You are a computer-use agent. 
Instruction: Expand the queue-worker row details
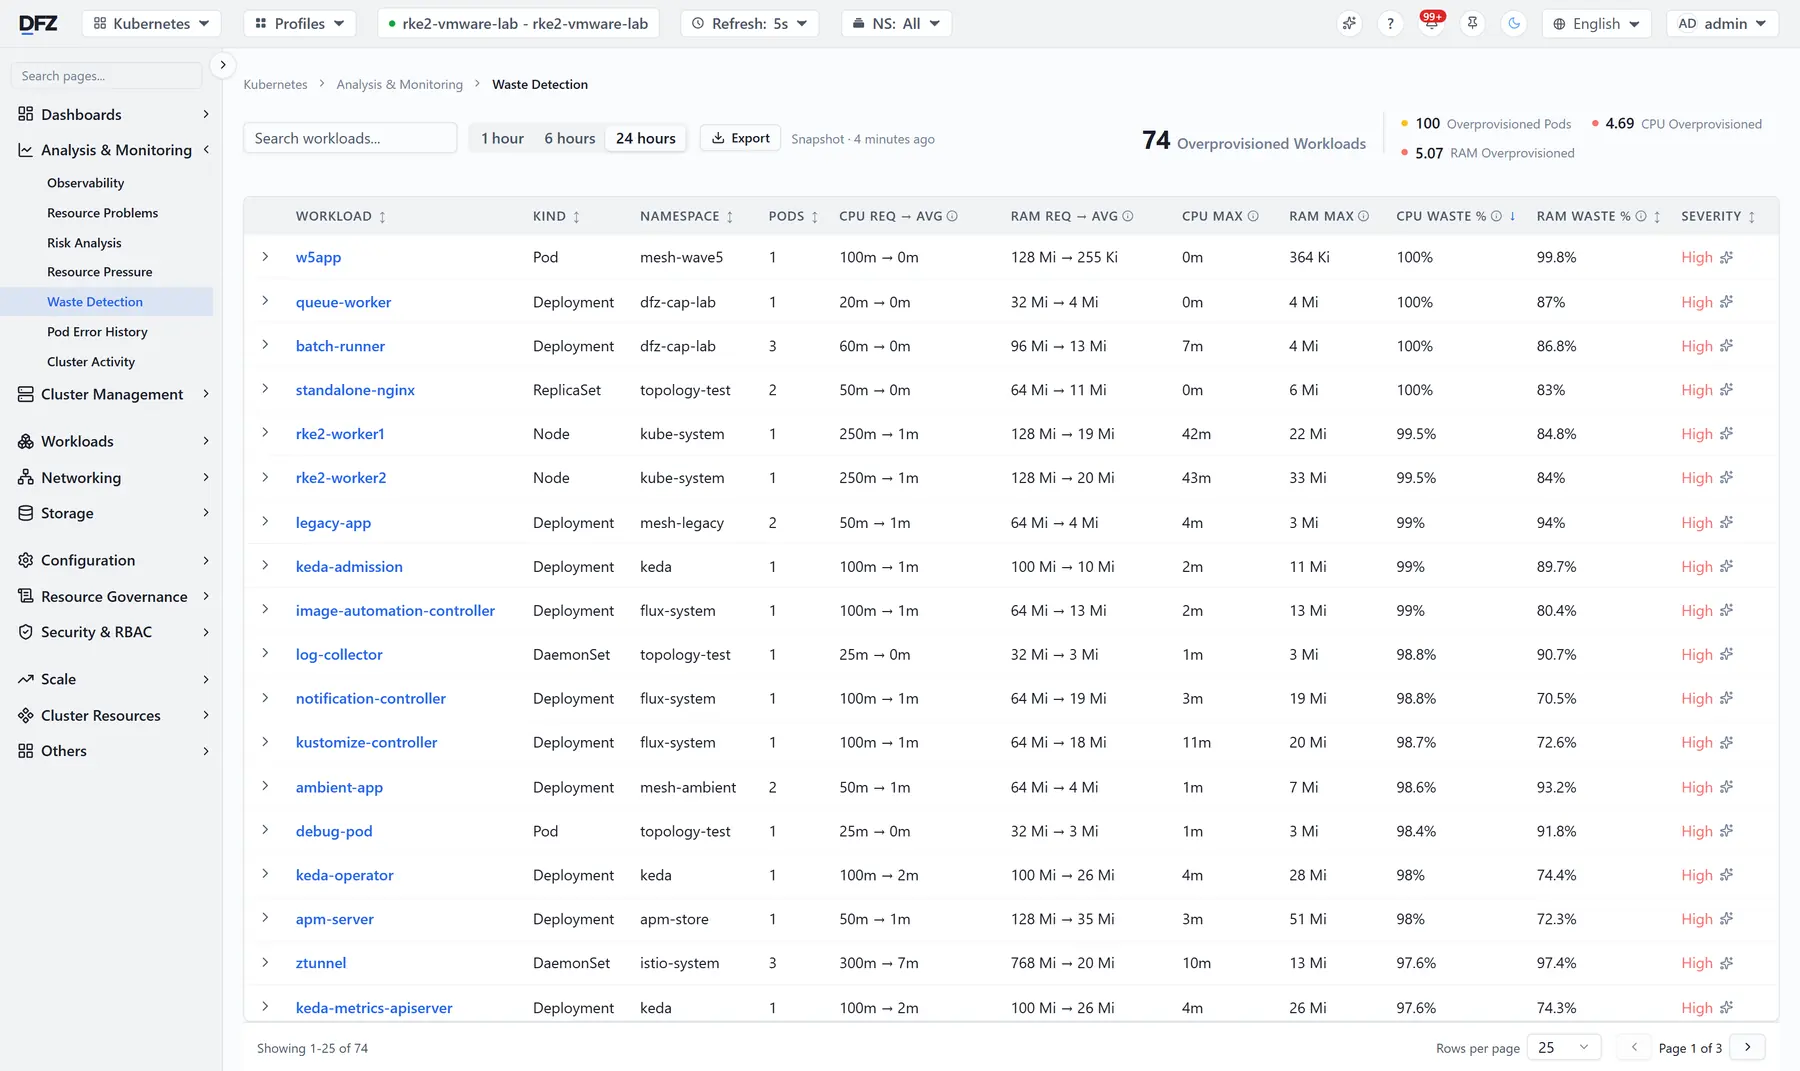[x=265, y=301]
